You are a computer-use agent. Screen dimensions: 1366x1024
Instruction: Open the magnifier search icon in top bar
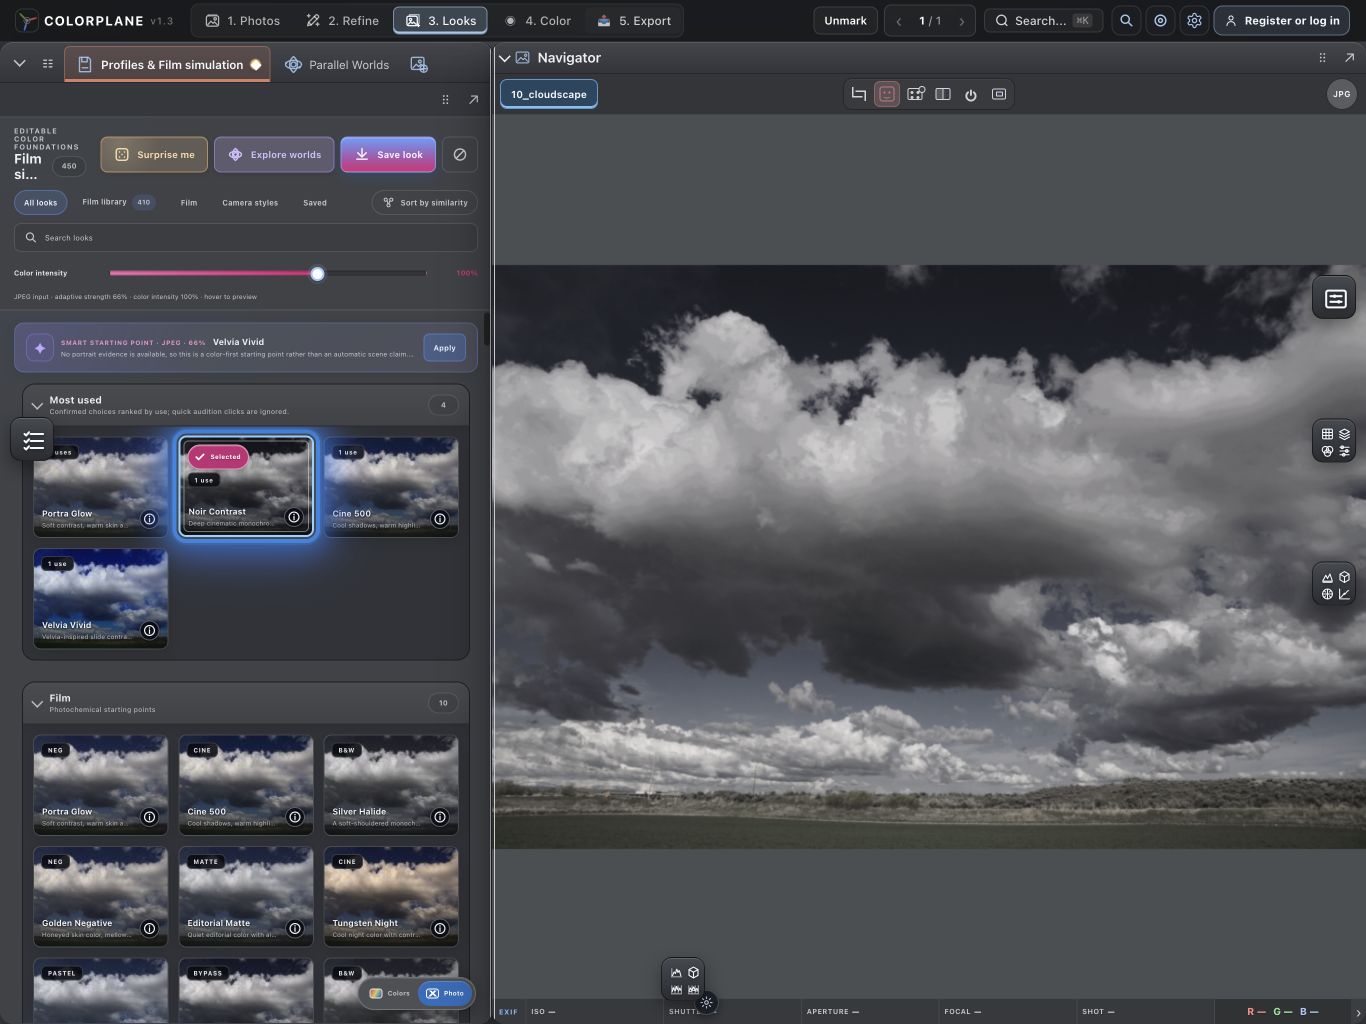1126,21
